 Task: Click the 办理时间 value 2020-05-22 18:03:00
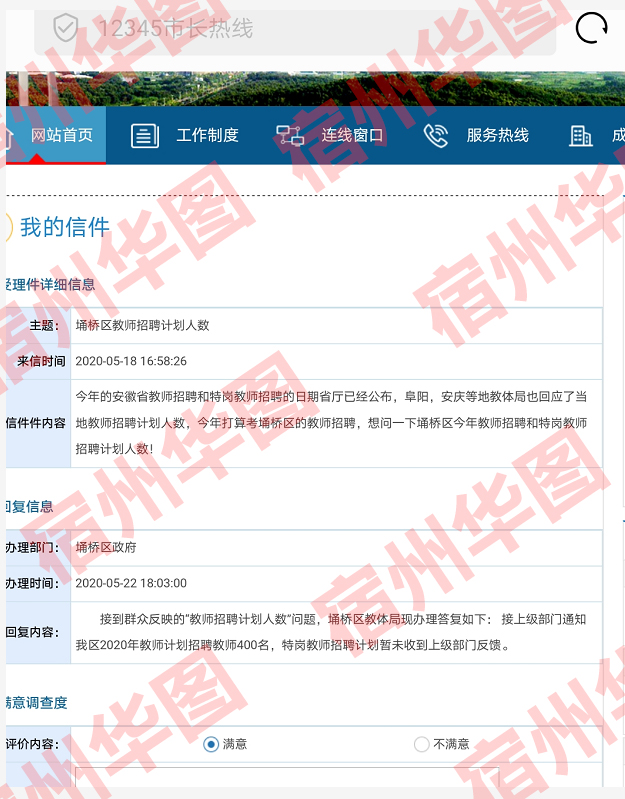(131, 583)
